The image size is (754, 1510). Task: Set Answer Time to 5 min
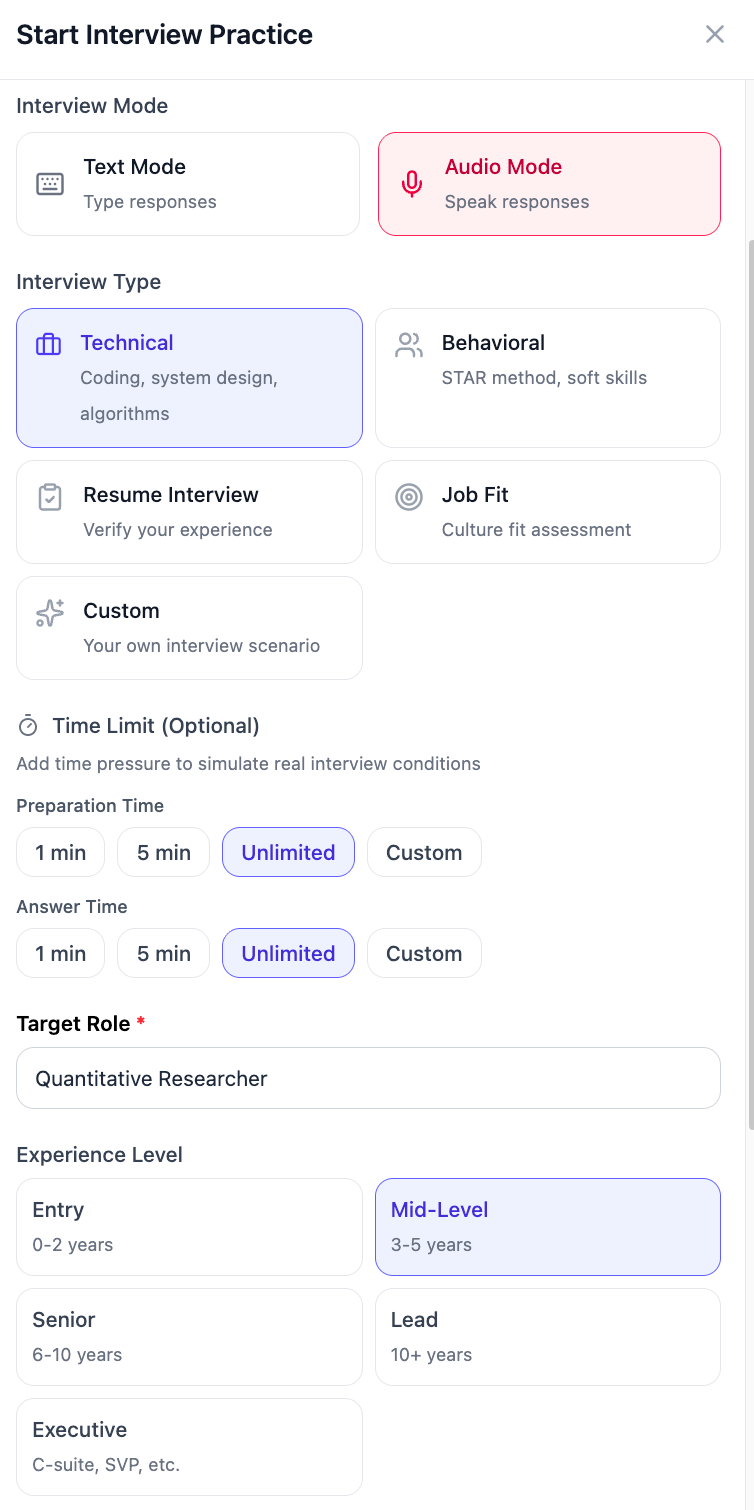[164, 953]
